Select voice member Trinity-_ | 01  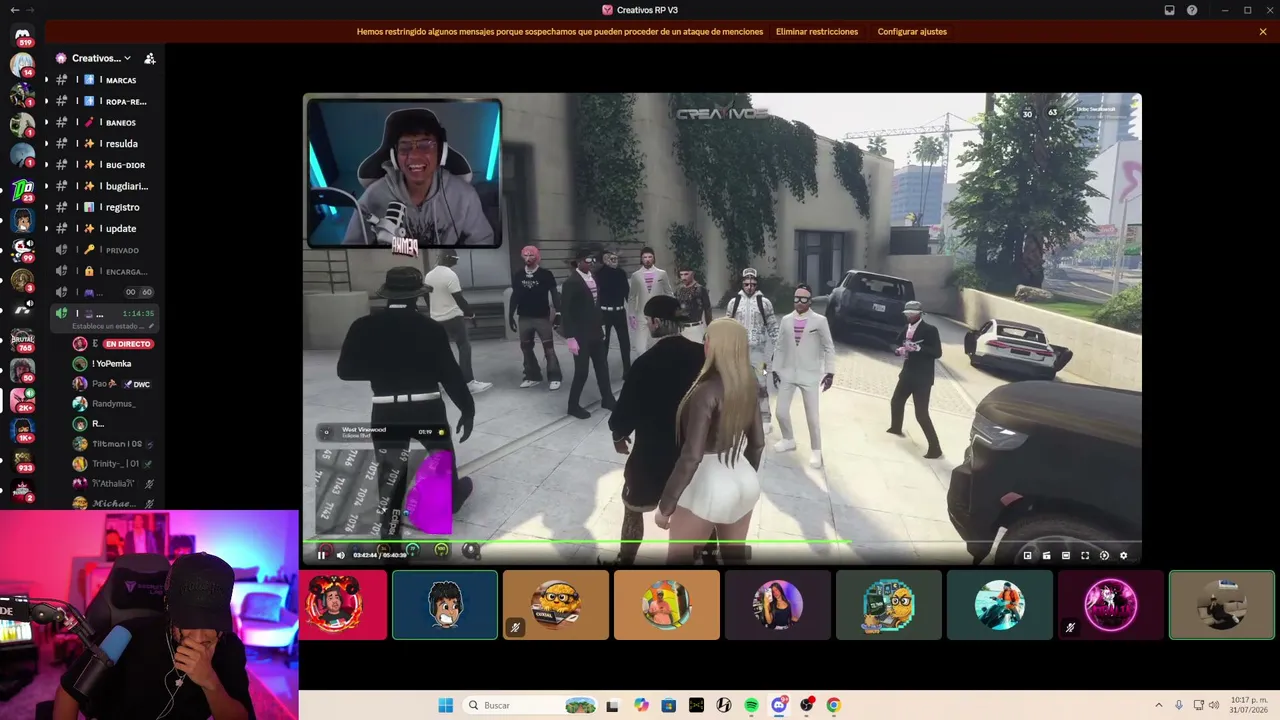[112, 464]
